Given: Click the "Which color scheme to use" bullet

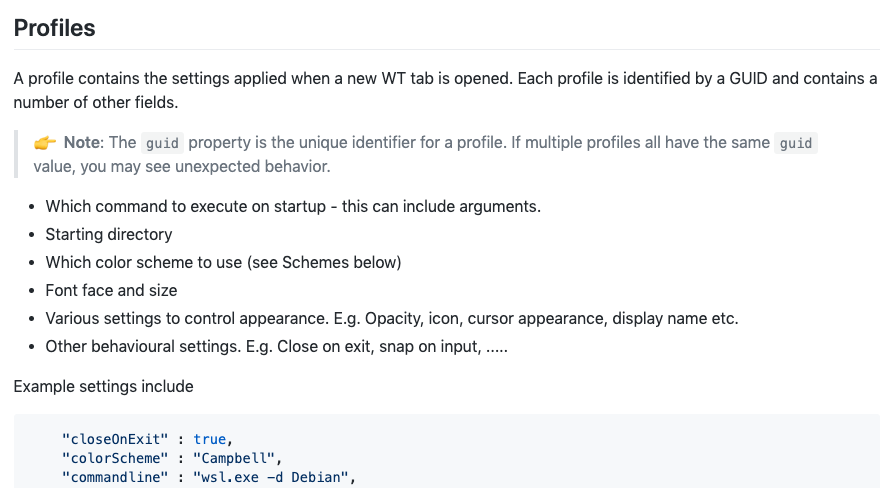Looking at the screenshot, I should (222, 263).
